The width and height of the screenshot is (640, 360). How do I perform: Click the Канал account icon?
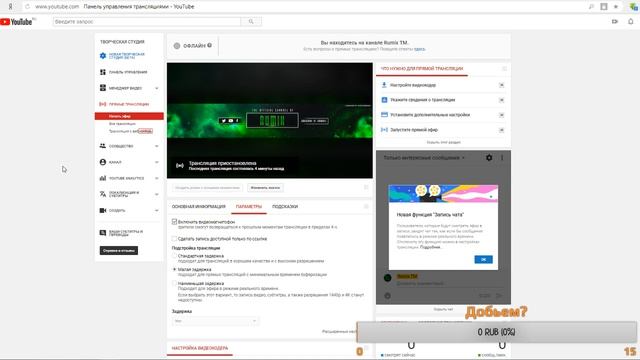(x=103, y=162)
